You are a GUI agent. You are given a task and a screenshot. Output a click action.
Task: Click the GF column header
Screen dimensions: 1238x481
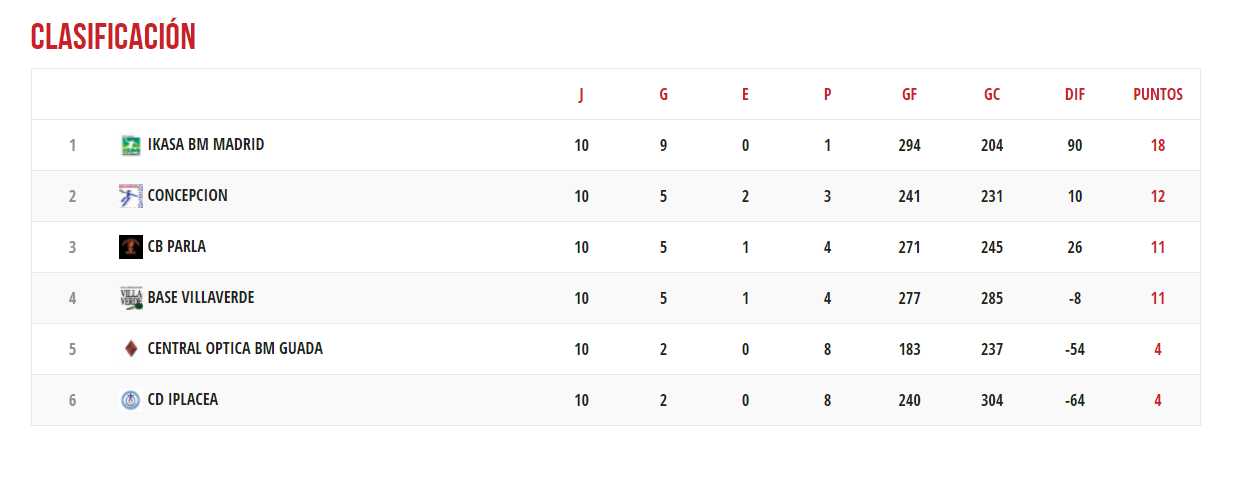(909, 95)
